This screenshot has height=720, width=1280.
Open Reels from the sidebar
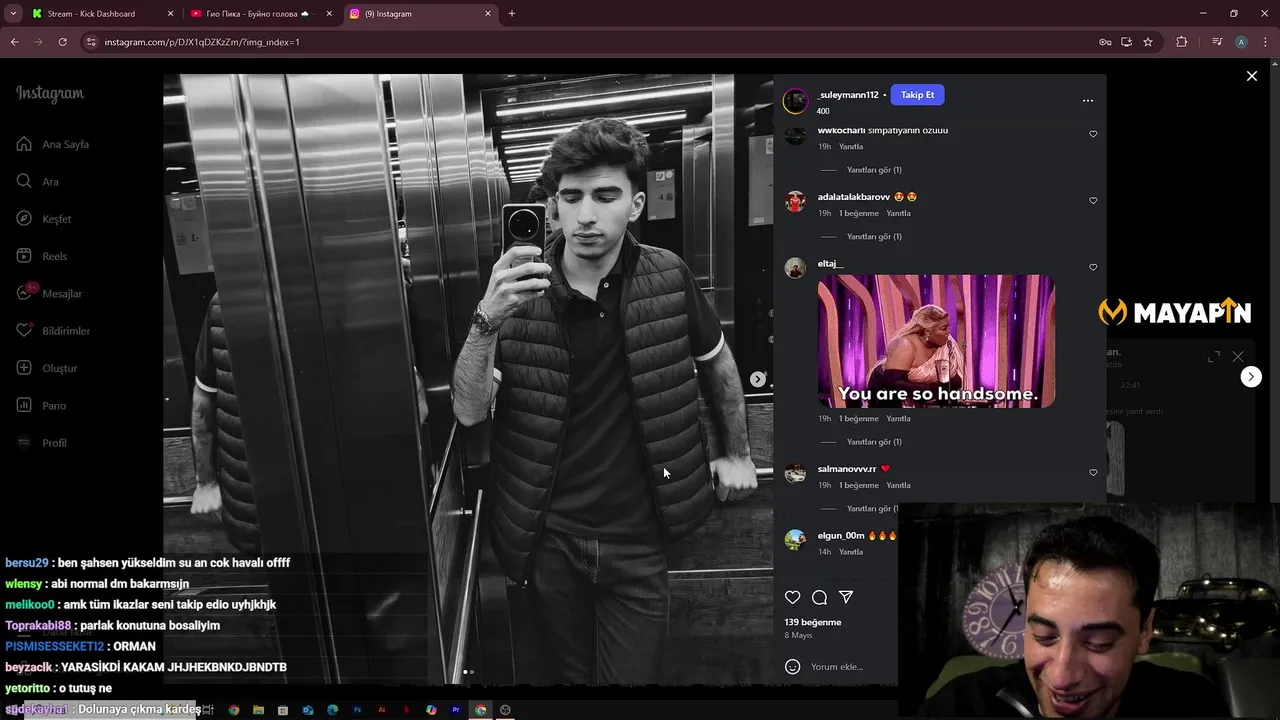coord(42,256)
